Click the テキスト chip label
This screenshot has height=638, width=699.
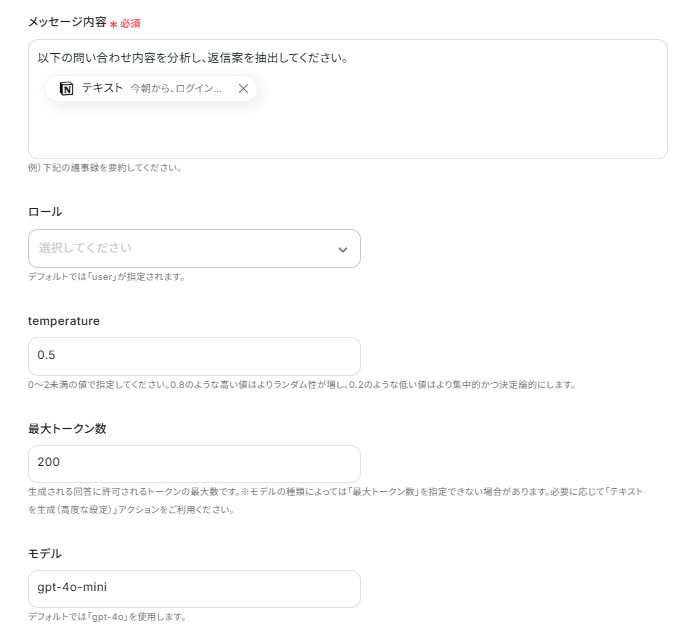[102, 88]
